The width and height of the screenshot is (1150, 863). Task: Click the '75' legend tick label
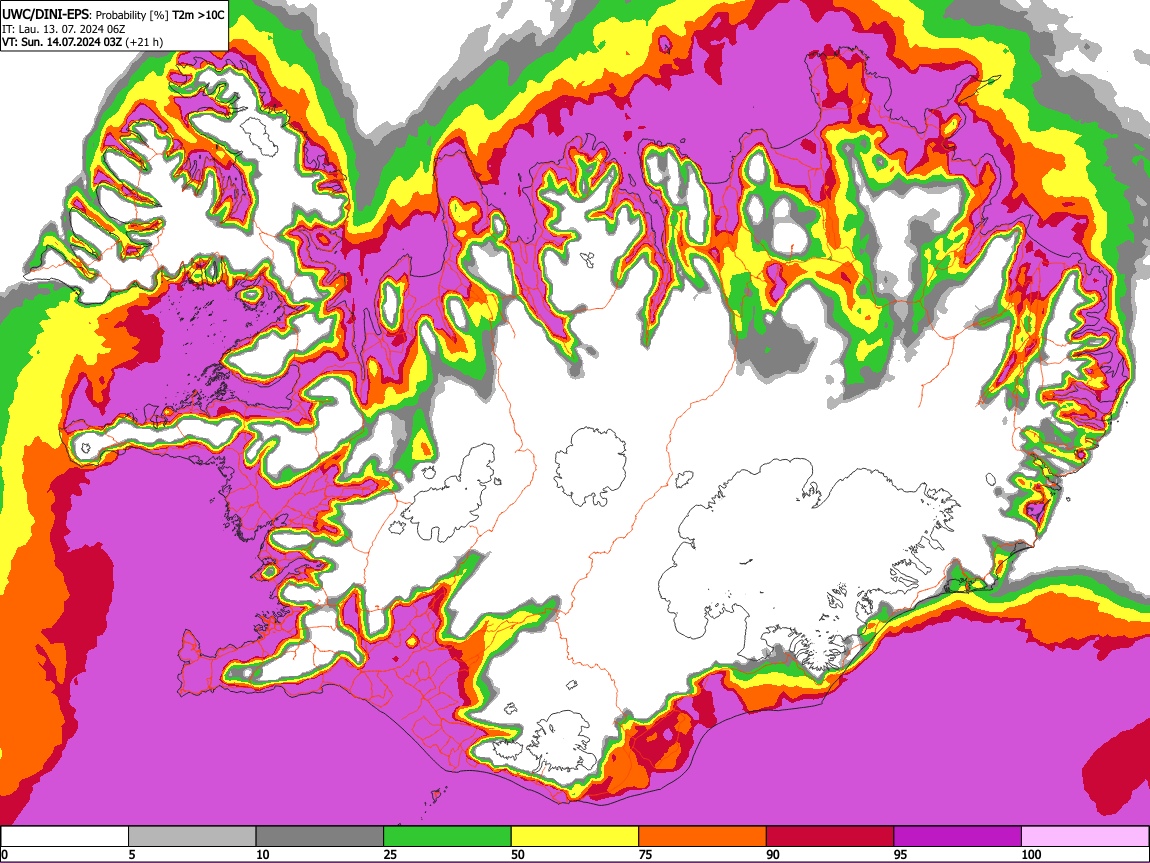(645, 854)
